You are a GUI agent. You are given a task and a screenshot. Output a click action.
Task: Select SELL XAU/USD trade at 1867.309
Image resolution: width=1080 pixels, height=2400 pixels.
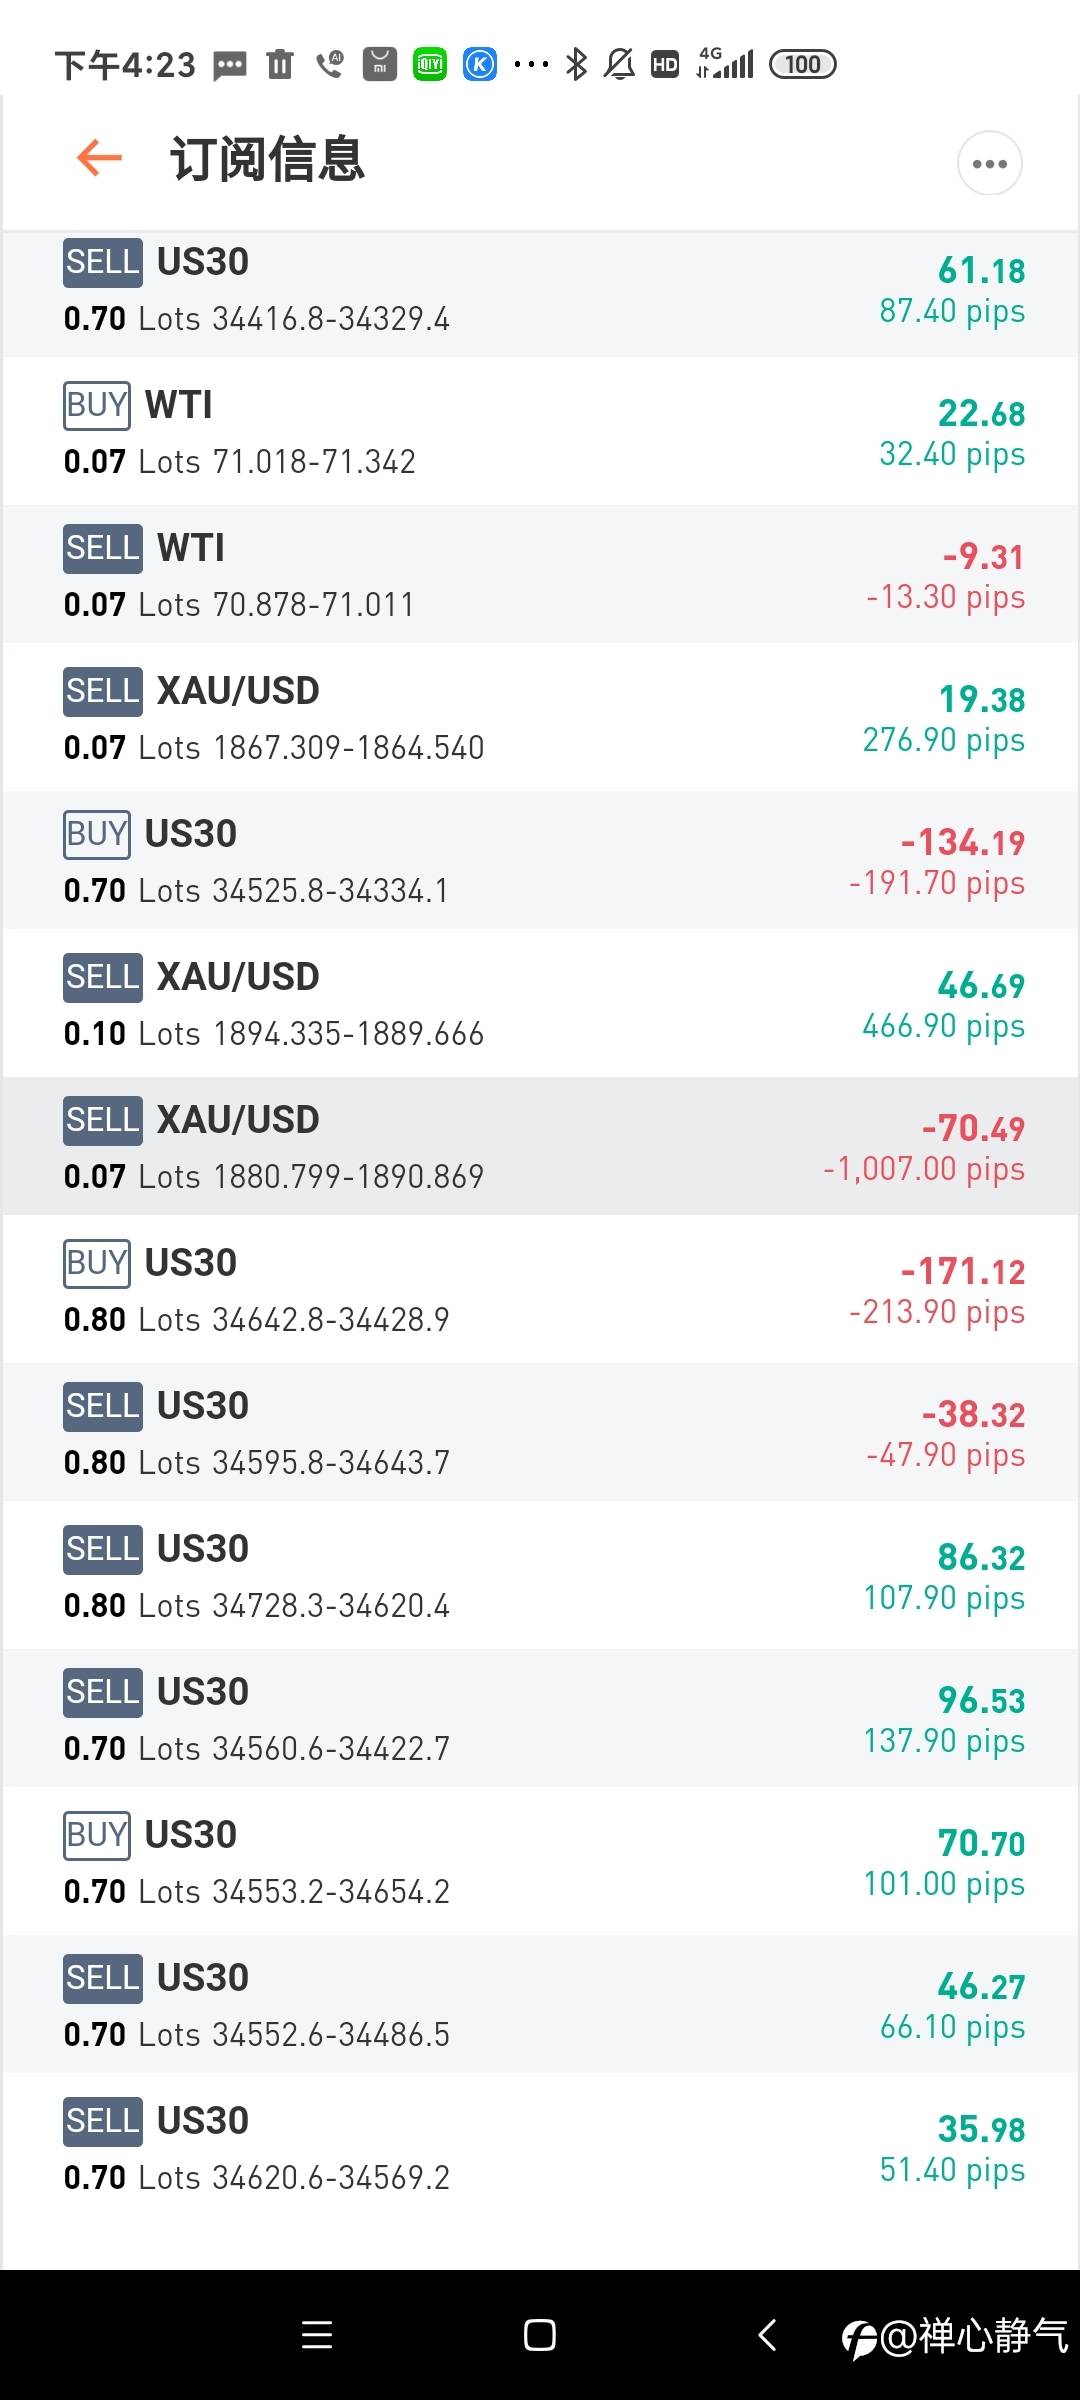point(540,718)
